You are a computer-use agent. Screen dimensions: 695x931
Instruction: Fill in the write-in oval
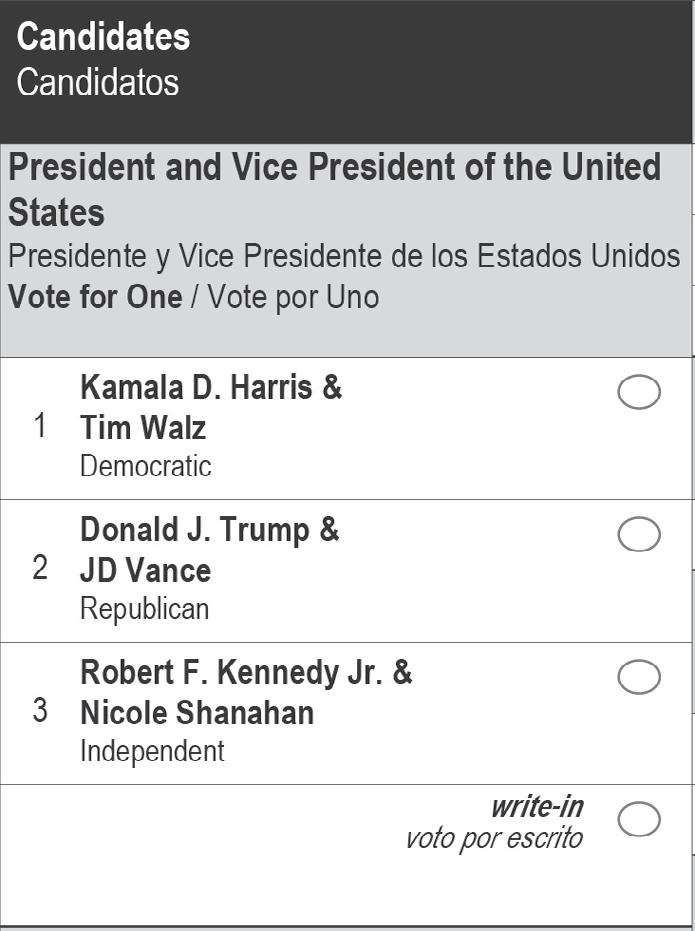(639, 820)
